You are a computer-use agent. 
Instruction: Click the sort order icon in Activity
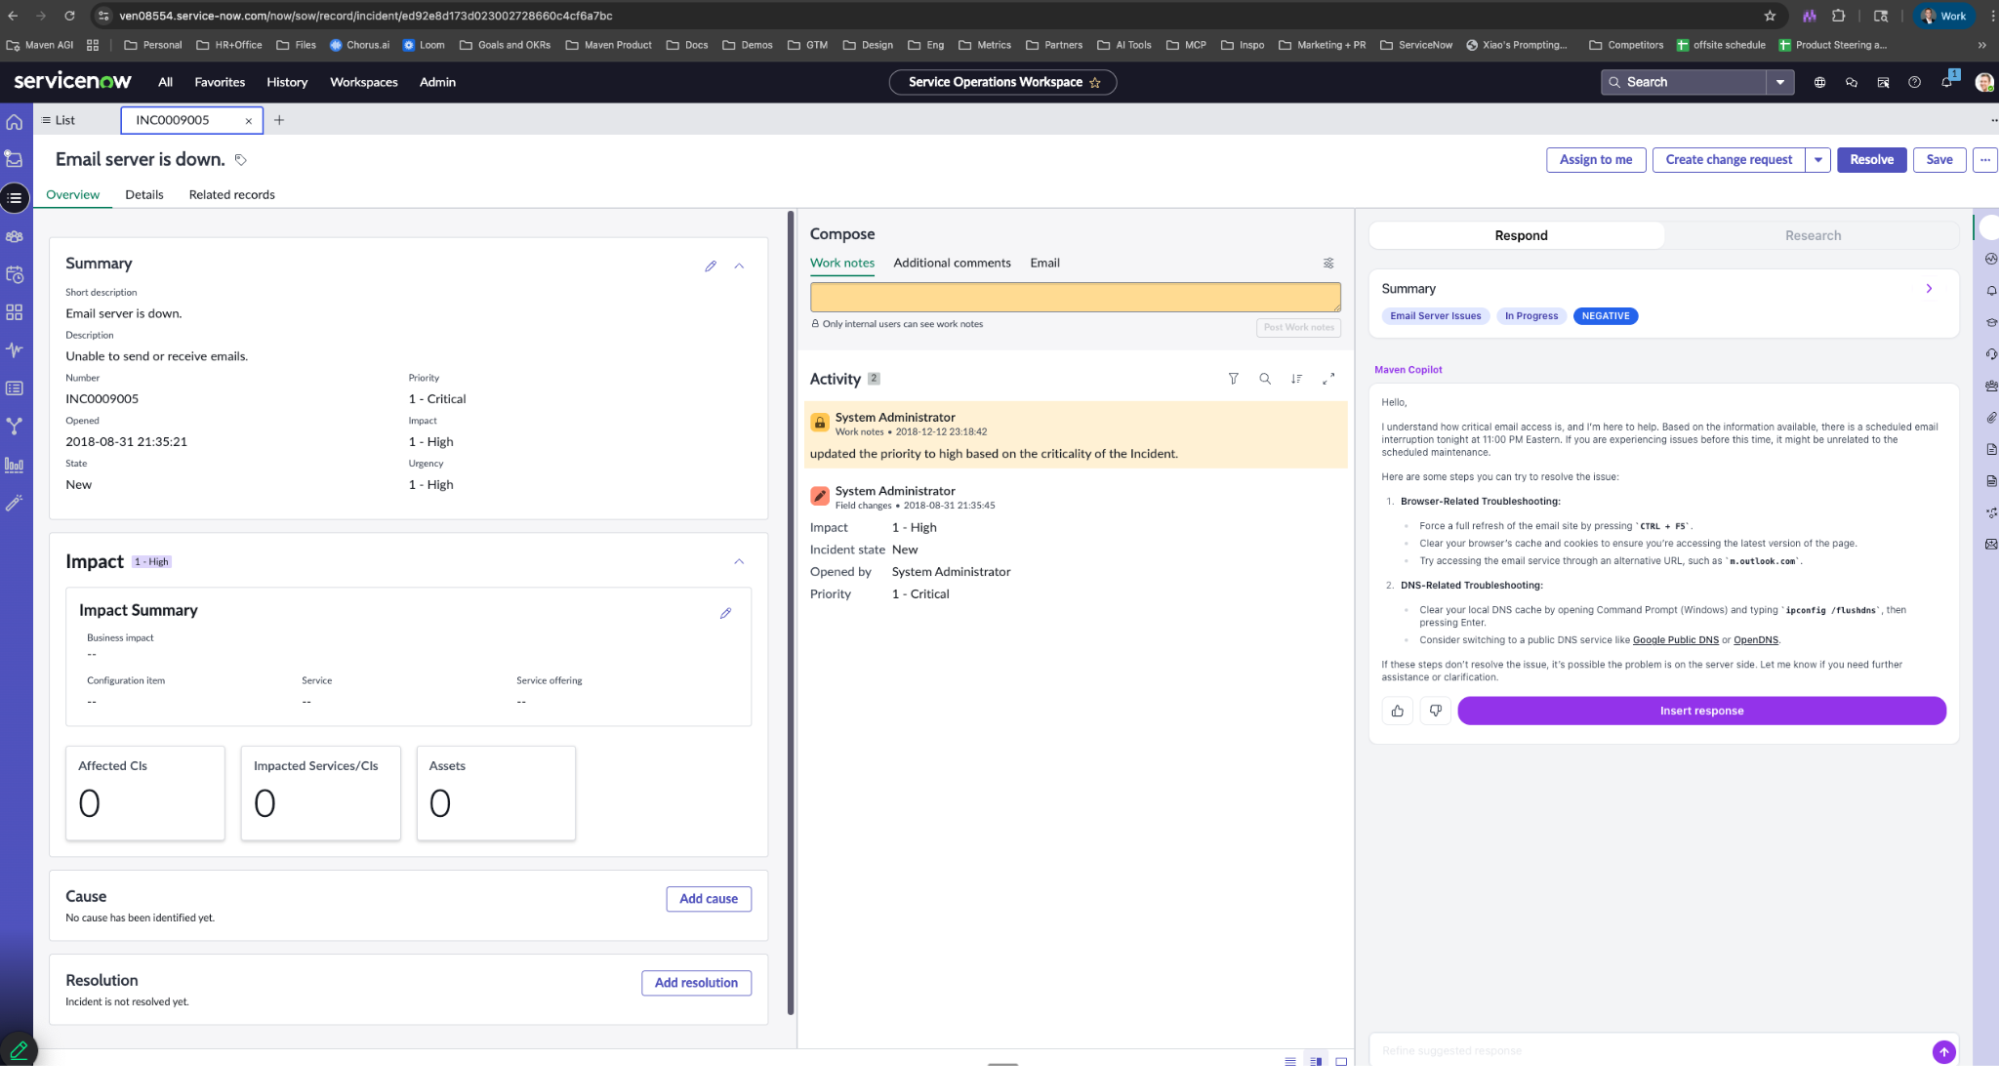pyautogui.click(x=1296, y=379)
